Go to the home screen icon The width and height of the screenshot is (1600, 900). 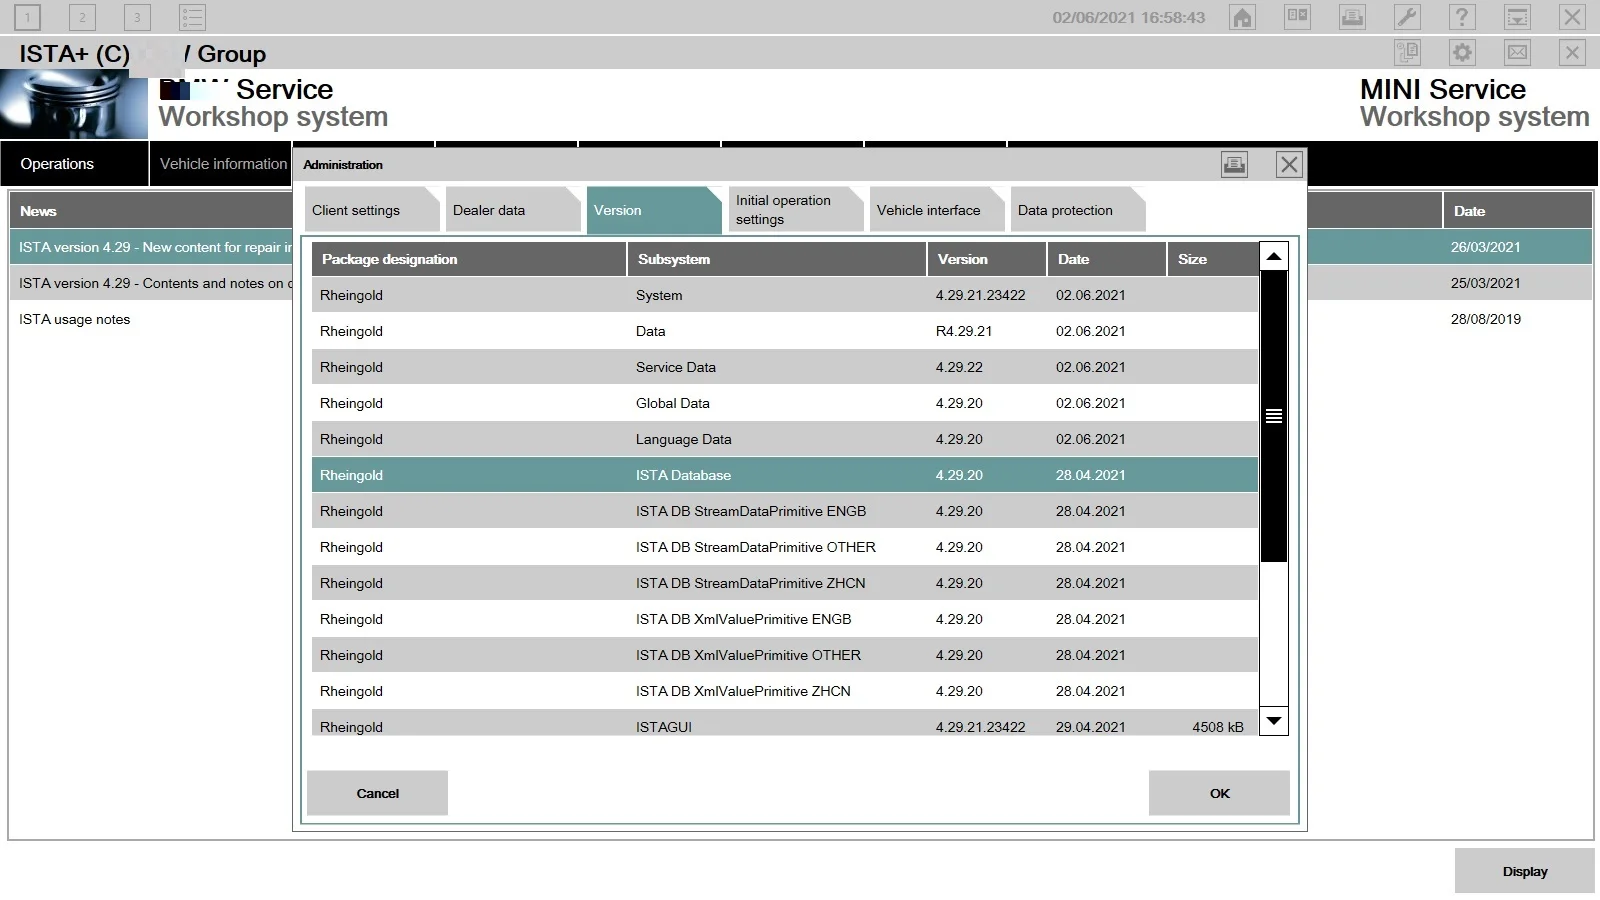point(1242,17)
